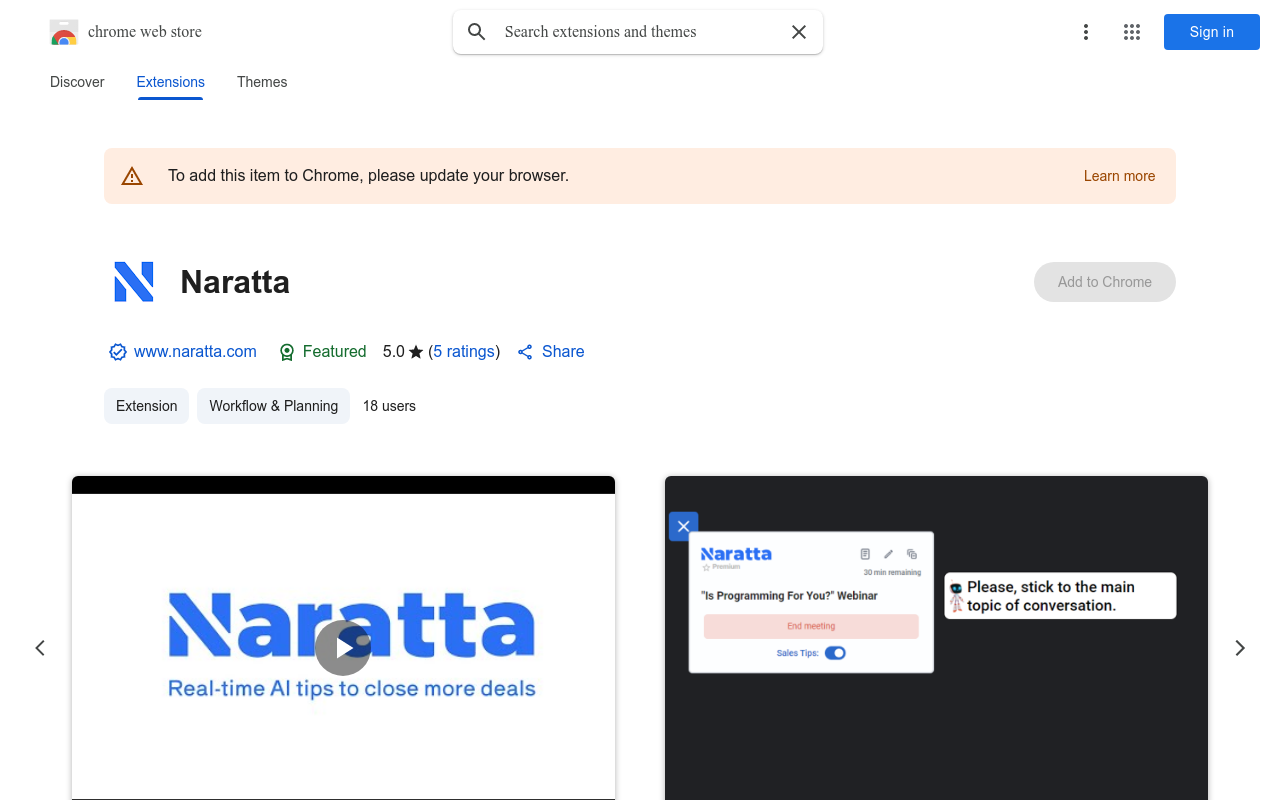
Task: Click the Share link text
Action: [563, 352]
